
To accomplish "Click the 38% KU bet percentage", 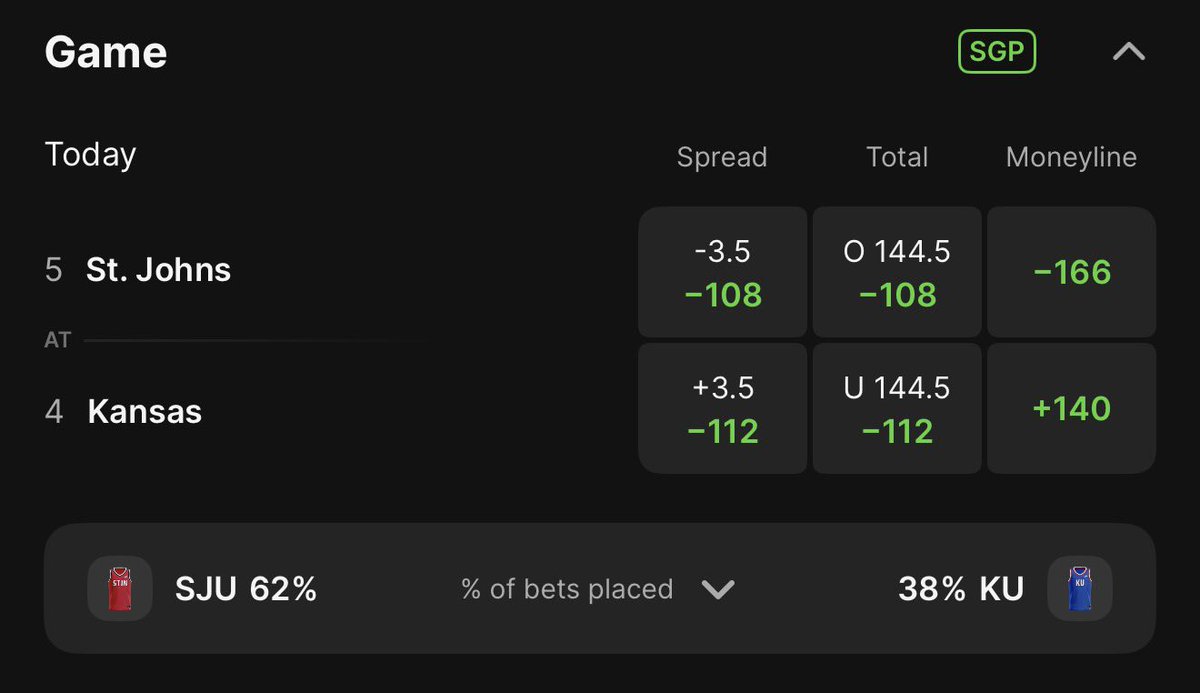I will pyautogui.click(x=960, y=589).
